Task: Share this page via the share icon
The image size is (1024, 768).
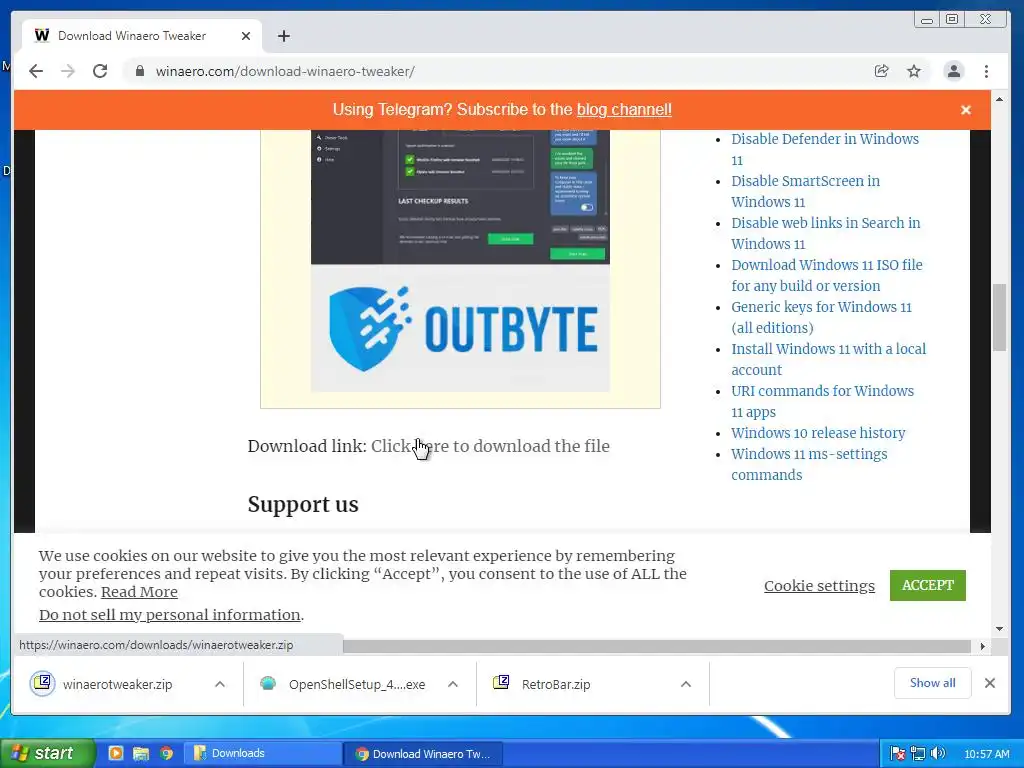Action: click(x=882, y=71)
